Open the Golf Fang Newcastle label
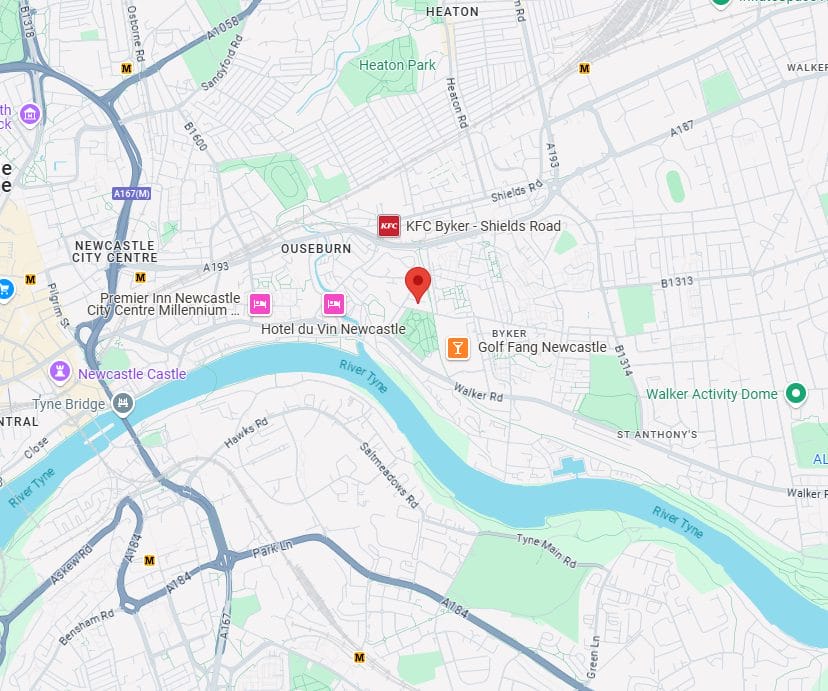 [542, 347]
